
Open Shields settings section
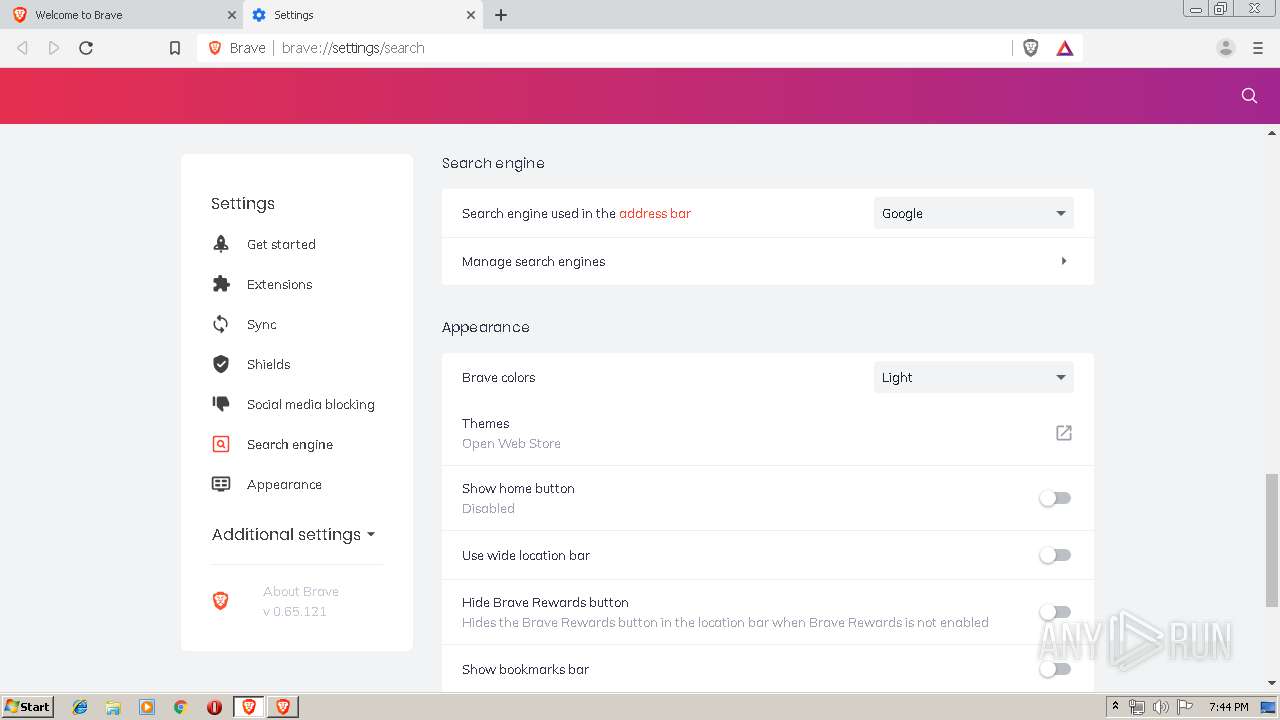[x=269, y=364]
